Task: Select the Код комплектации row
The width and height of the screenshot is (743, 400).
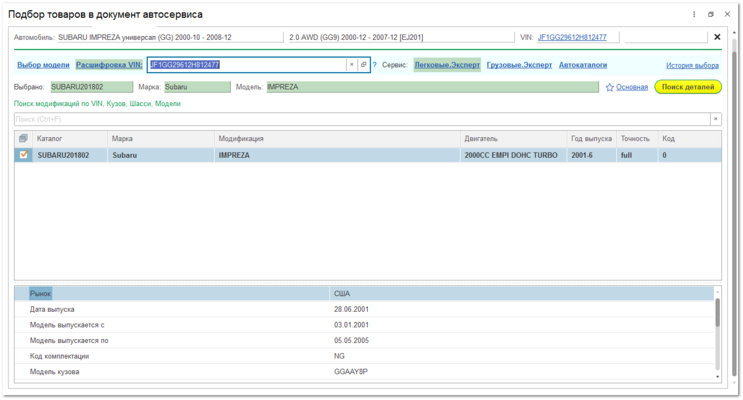Action: pyautogui.click(x=364, y=356)
